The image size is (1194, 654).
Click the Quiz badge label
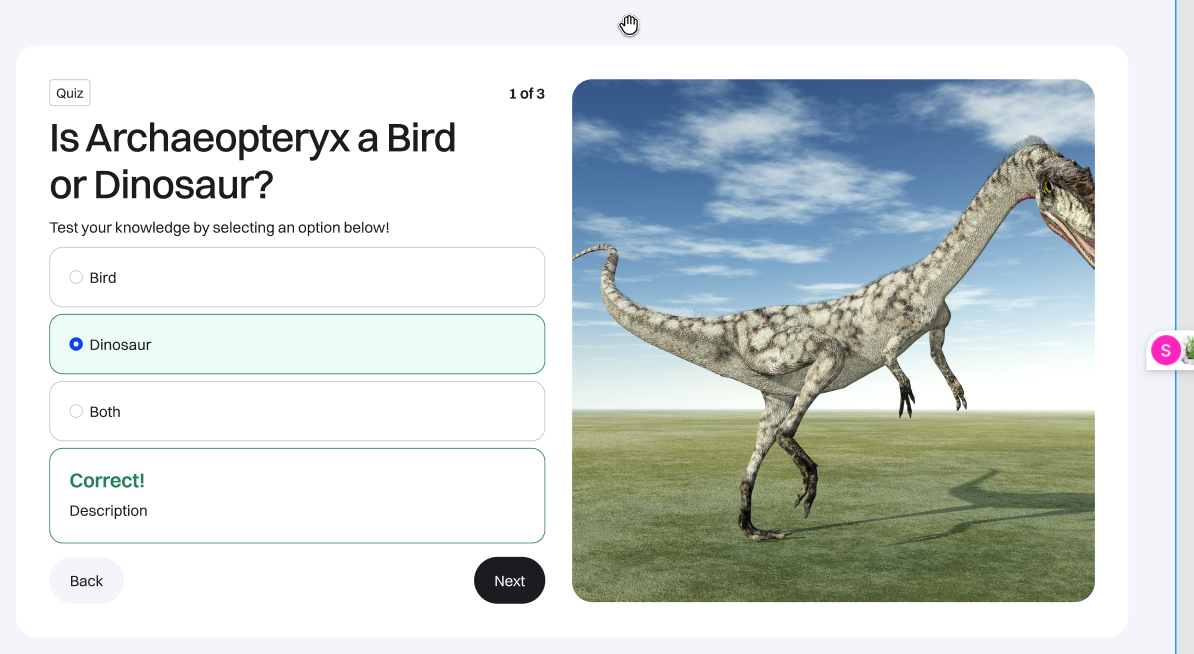click(x=70, y=93)
